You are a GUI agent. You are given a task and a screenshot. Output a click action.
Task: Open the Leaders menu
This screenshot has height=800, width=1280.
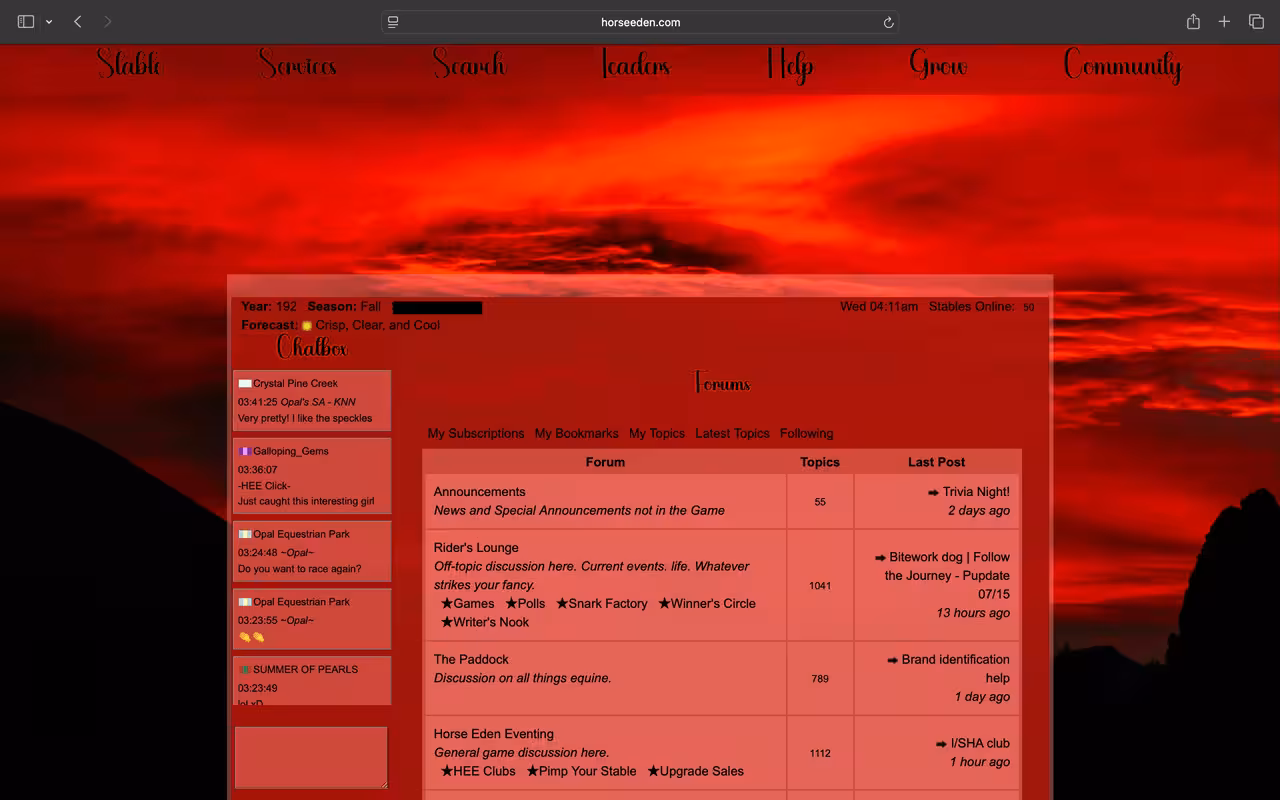pos(636,65)
